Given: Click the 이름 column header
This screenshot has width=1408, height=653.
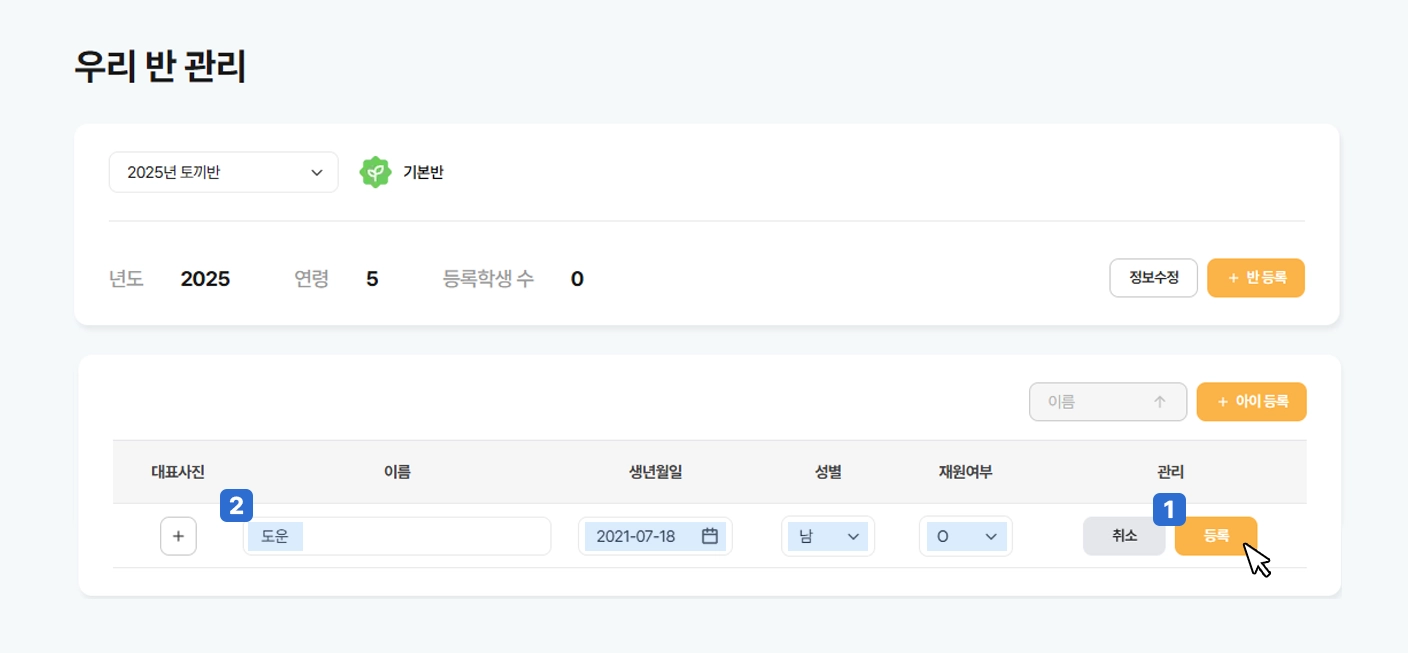Looking at the screenshot, I should click(397, 472).
